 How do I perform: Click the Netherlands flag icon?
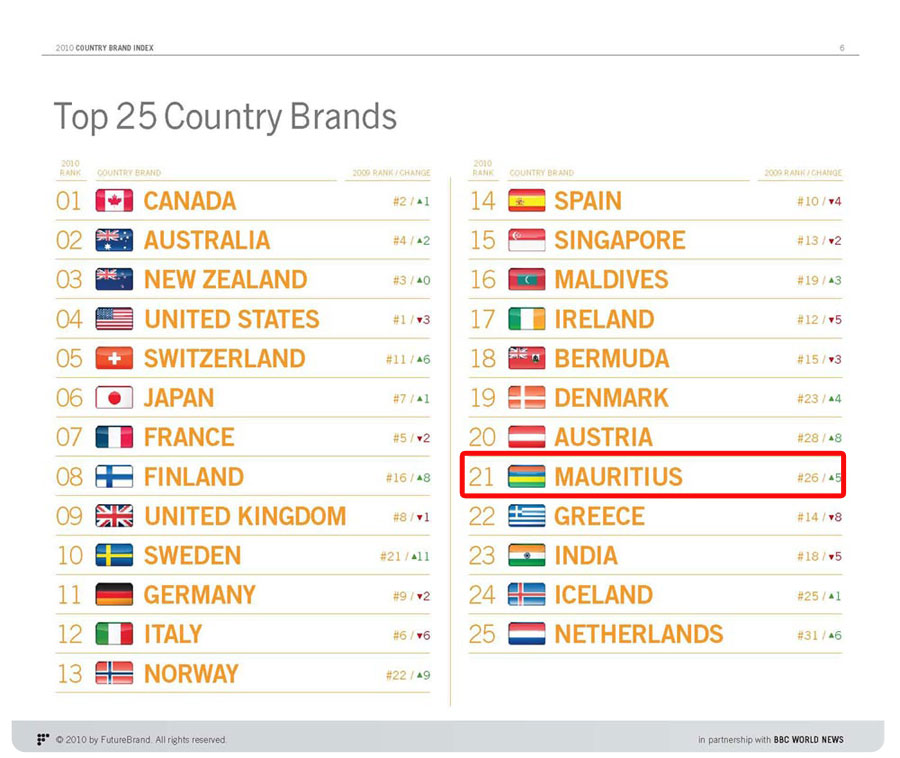coord(526,634)
